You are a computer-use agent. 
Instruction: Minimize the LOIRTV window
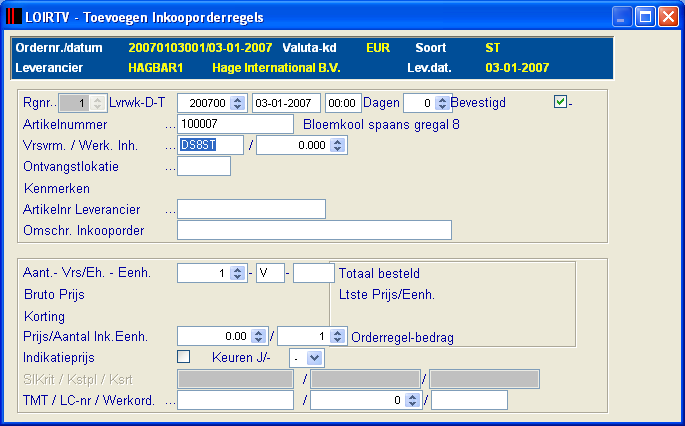tap(622, 17)
